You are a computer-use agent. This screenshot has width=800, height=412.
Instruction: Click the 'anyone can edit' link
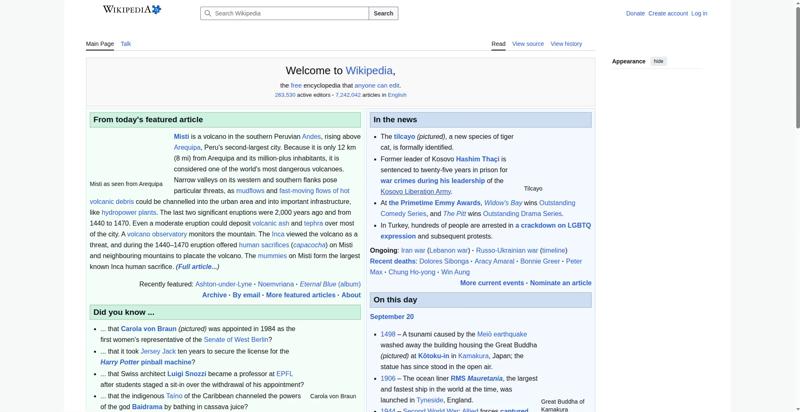coord(377,86)
